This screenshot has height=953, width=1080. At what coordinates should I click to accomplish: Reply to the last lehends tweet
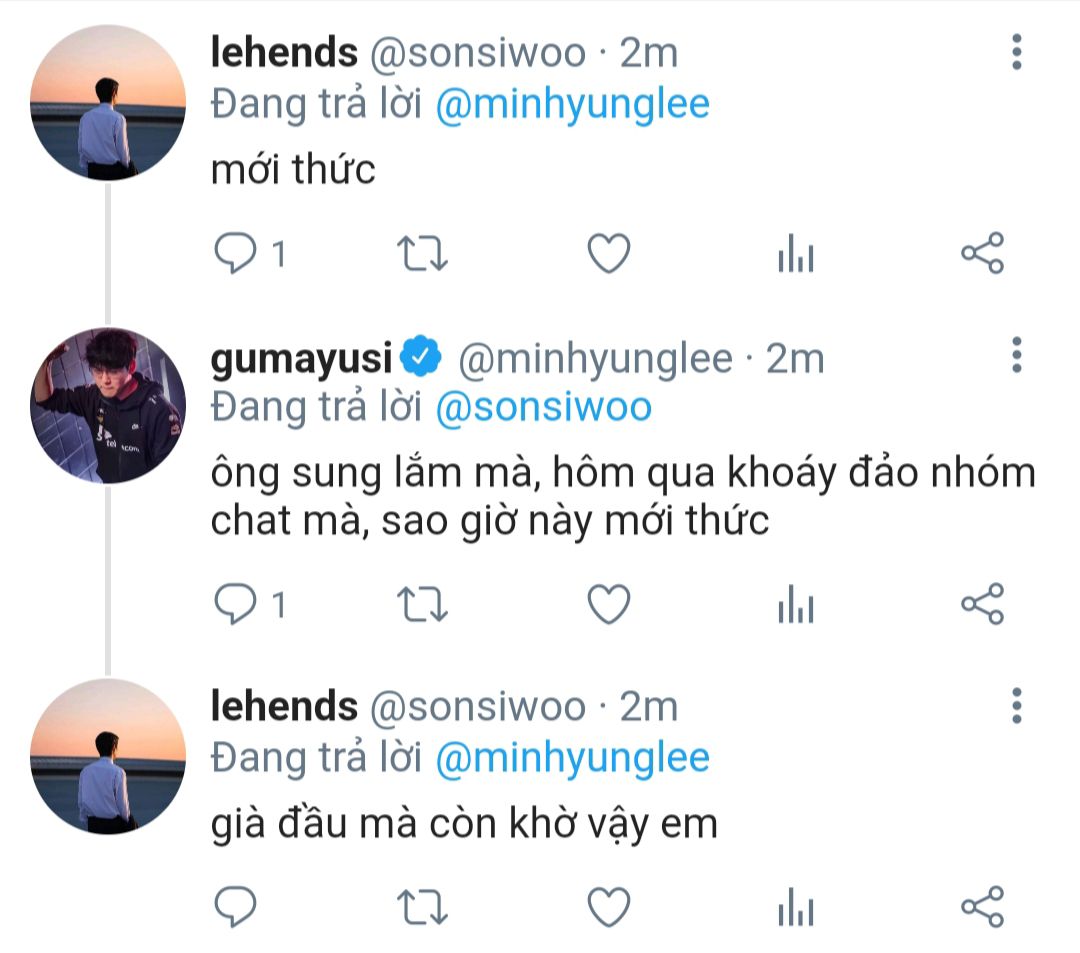point(237,907)
